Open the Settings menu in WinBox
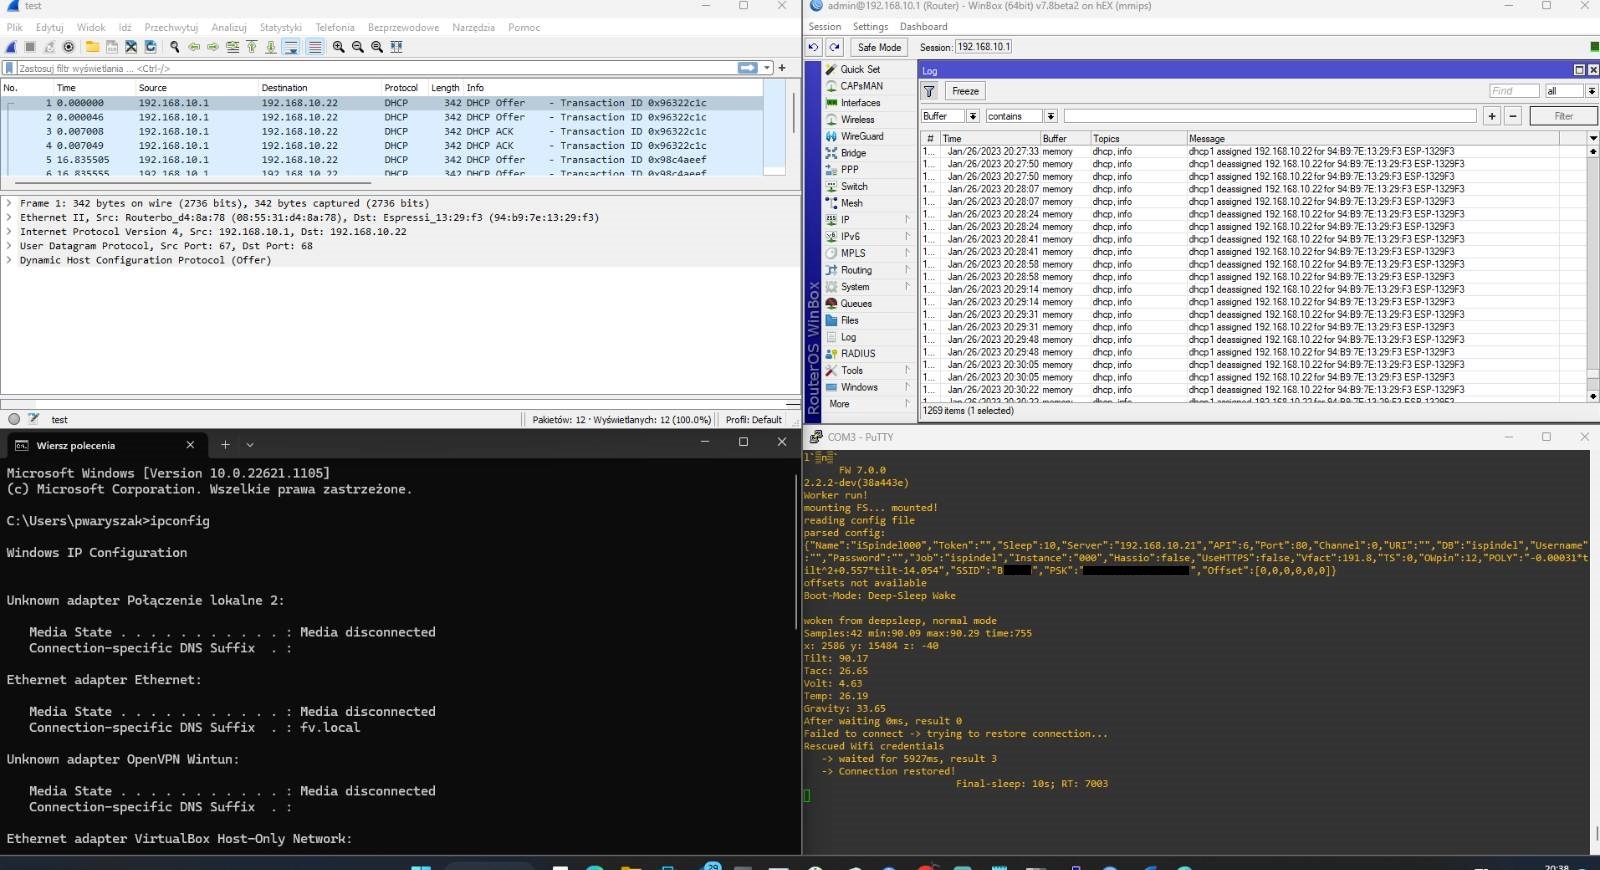 pos(870,27)
